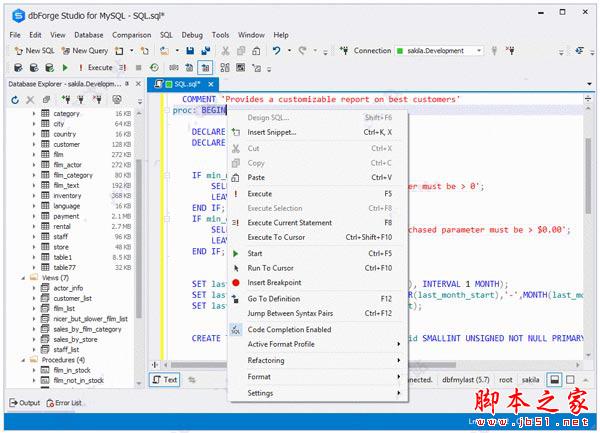This screenshot has width=600, height=433.
Task: Click the Paste toolbar icon
Action: pyautogui.click(x=256, y=50)
